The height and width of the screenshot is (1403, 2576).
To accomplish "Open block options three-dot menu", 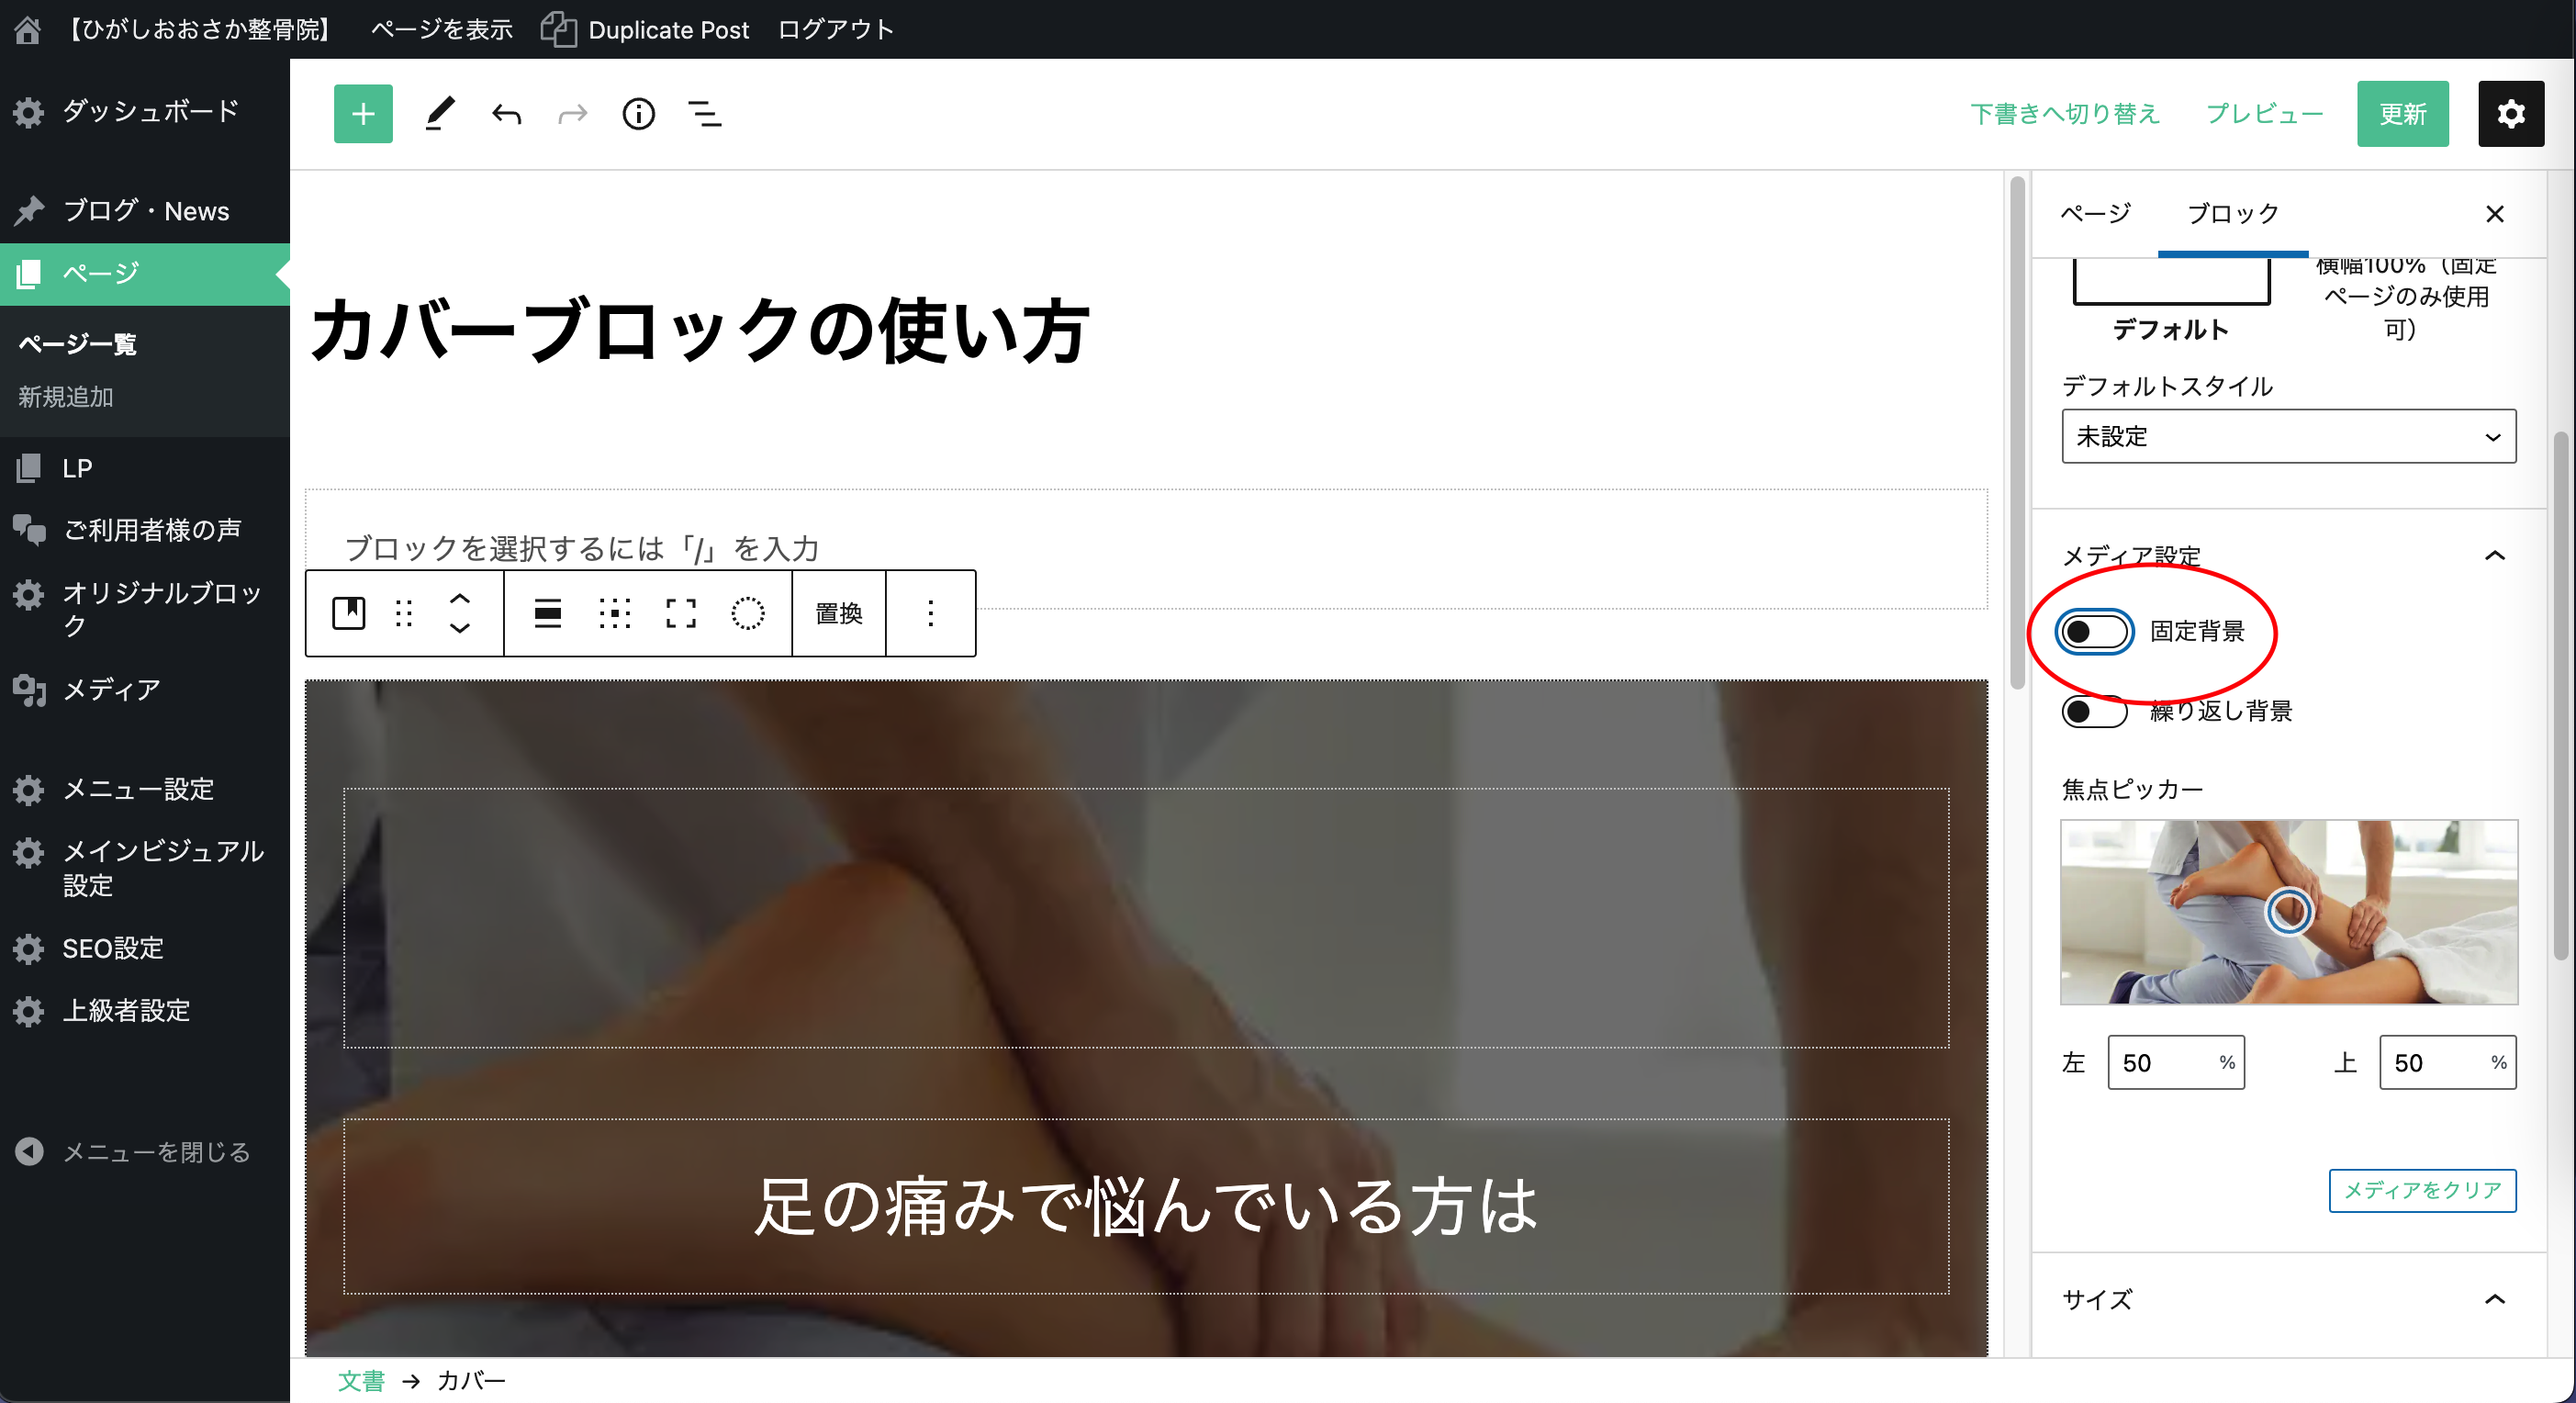I will tap(930, 613).
